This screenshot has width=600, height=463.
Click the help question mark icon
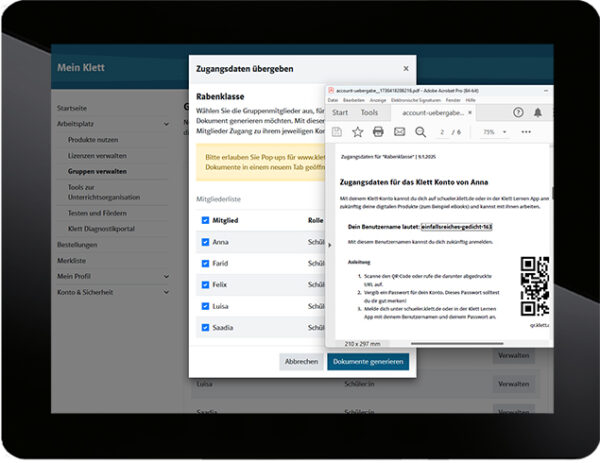click(518, 112)
